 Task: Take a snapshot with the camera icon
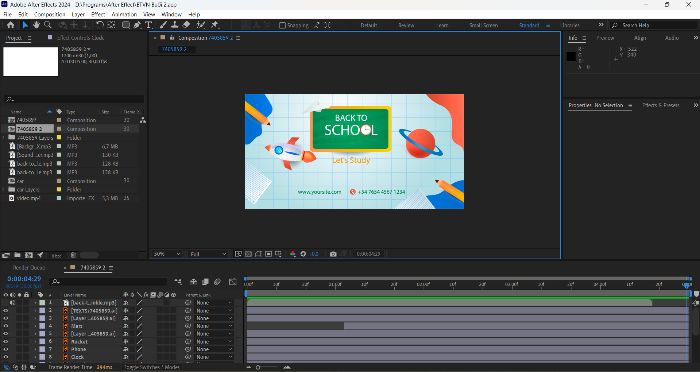[x=333, y=254]
